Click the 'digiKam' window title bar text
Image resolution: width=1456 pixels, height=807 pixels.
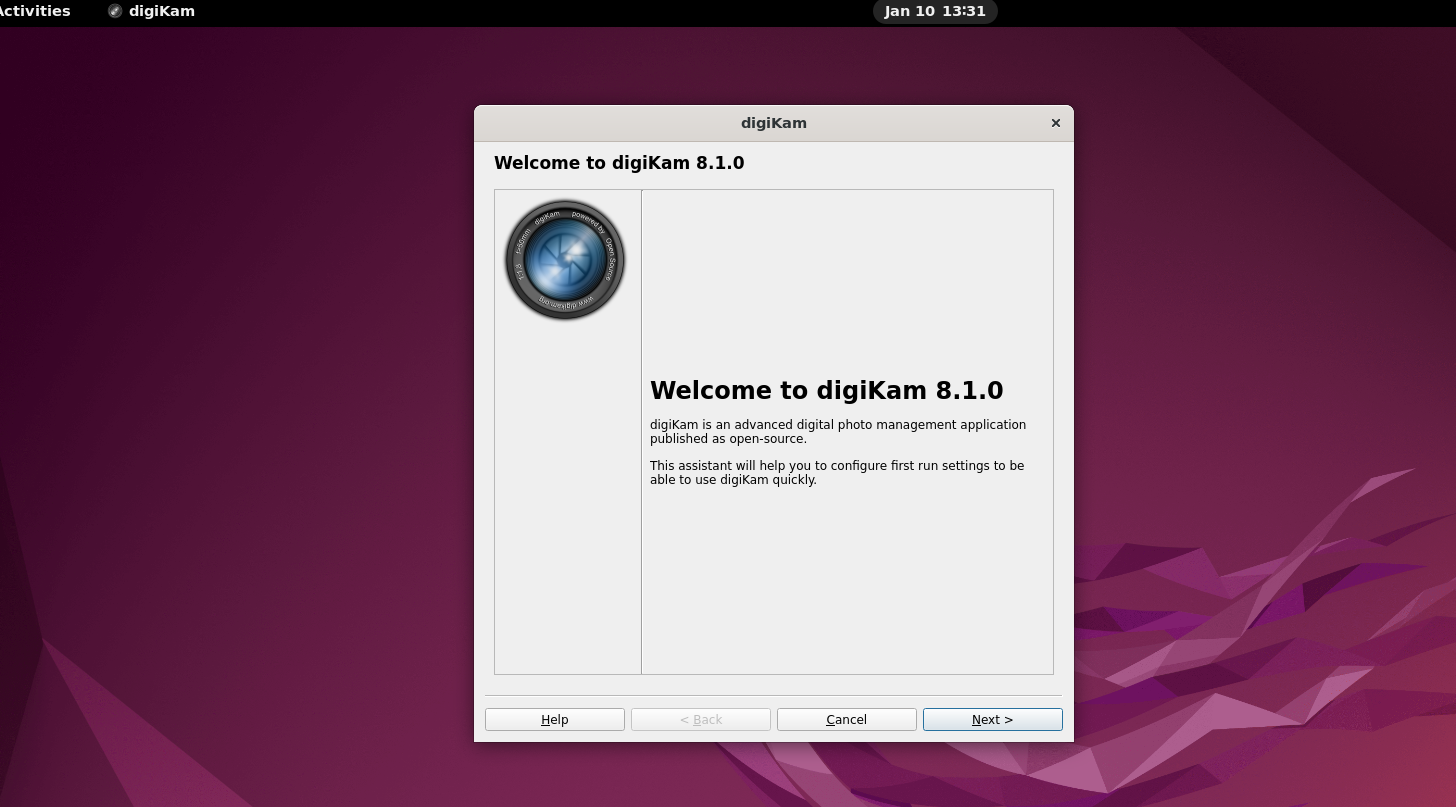(774, 123)
